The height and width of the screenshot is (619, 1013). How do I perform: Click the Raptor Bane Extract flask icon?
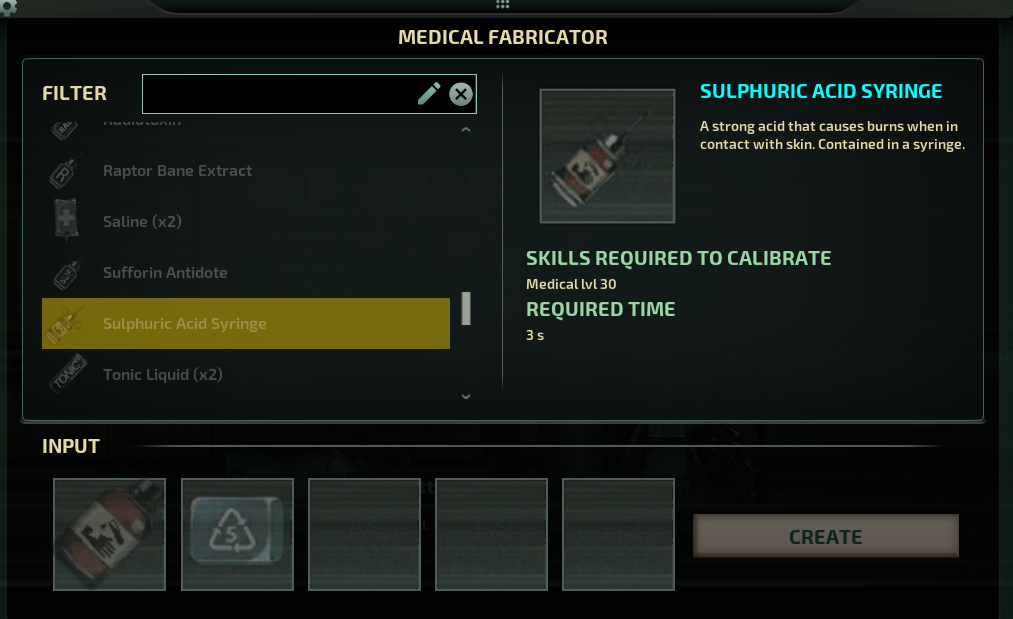64,170
